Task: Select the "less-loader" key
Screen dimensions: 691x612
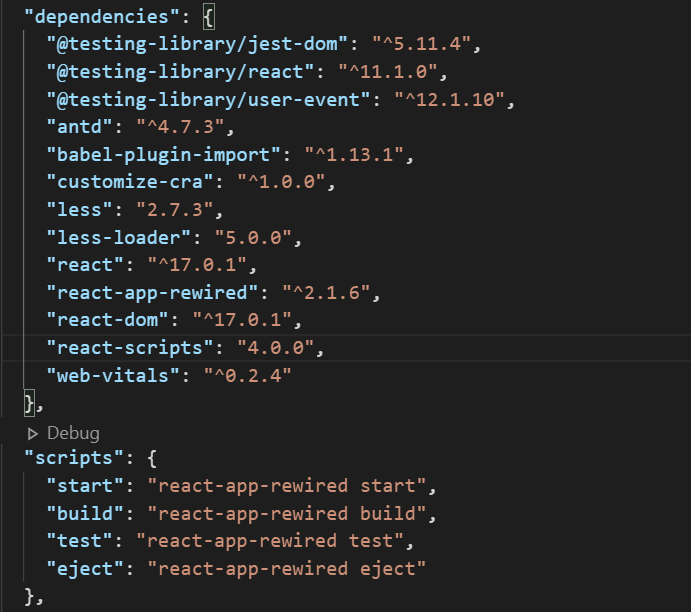Action: (118, 238)
